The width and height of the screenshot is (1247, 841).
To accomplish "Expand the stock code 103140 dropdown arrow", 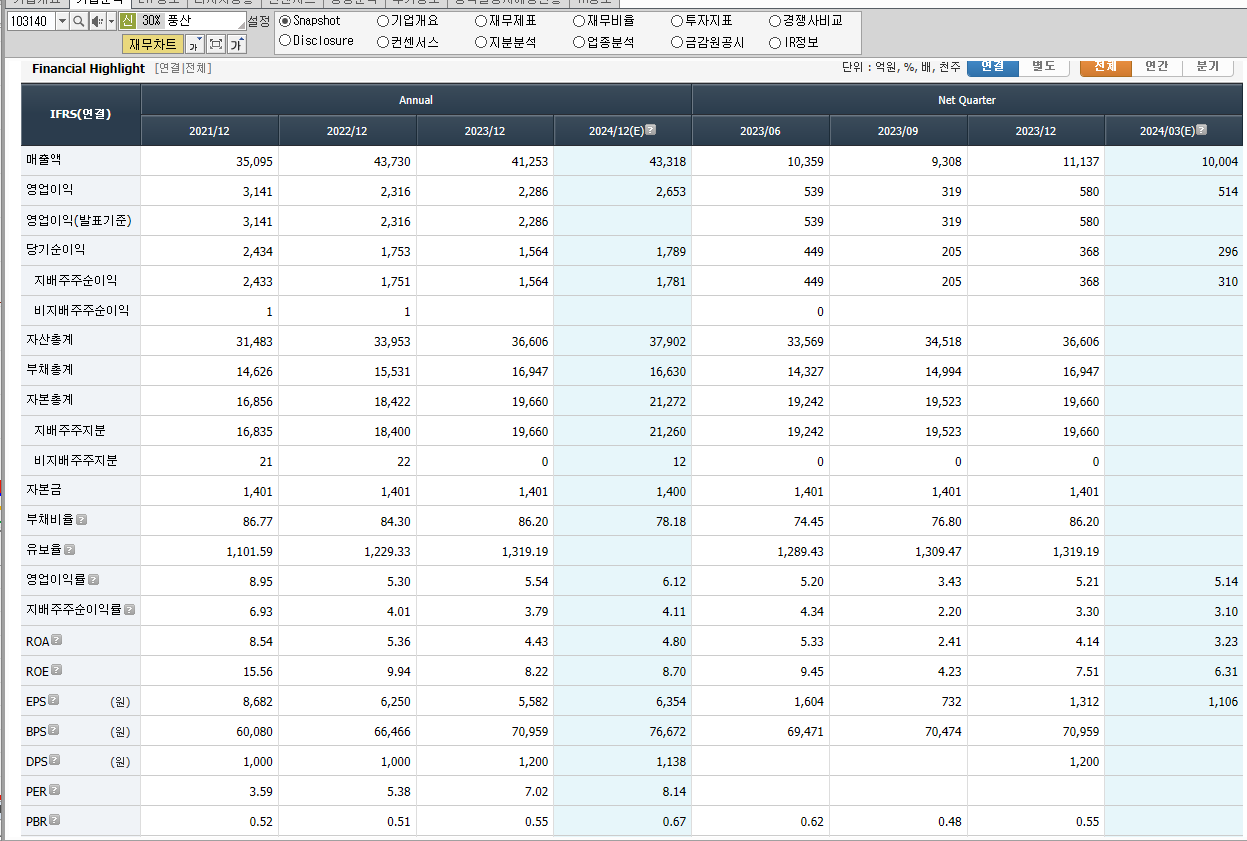I will click(x=62, y=21).
